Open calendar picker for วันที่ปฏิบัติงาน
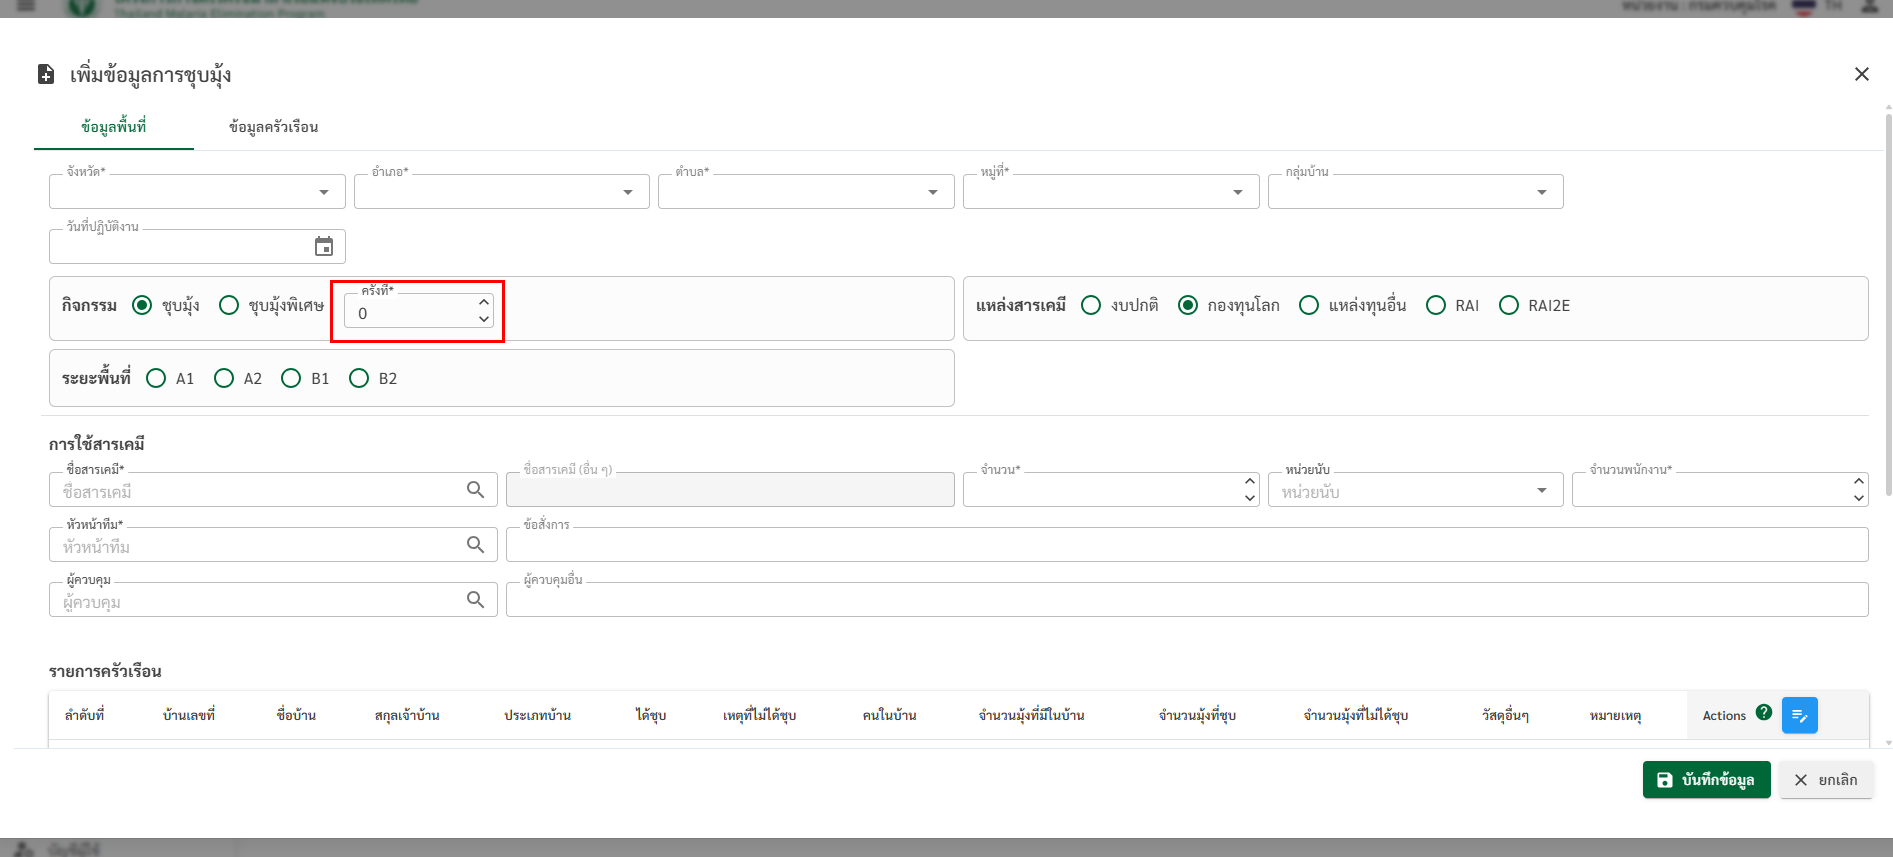 pos(324,246)
